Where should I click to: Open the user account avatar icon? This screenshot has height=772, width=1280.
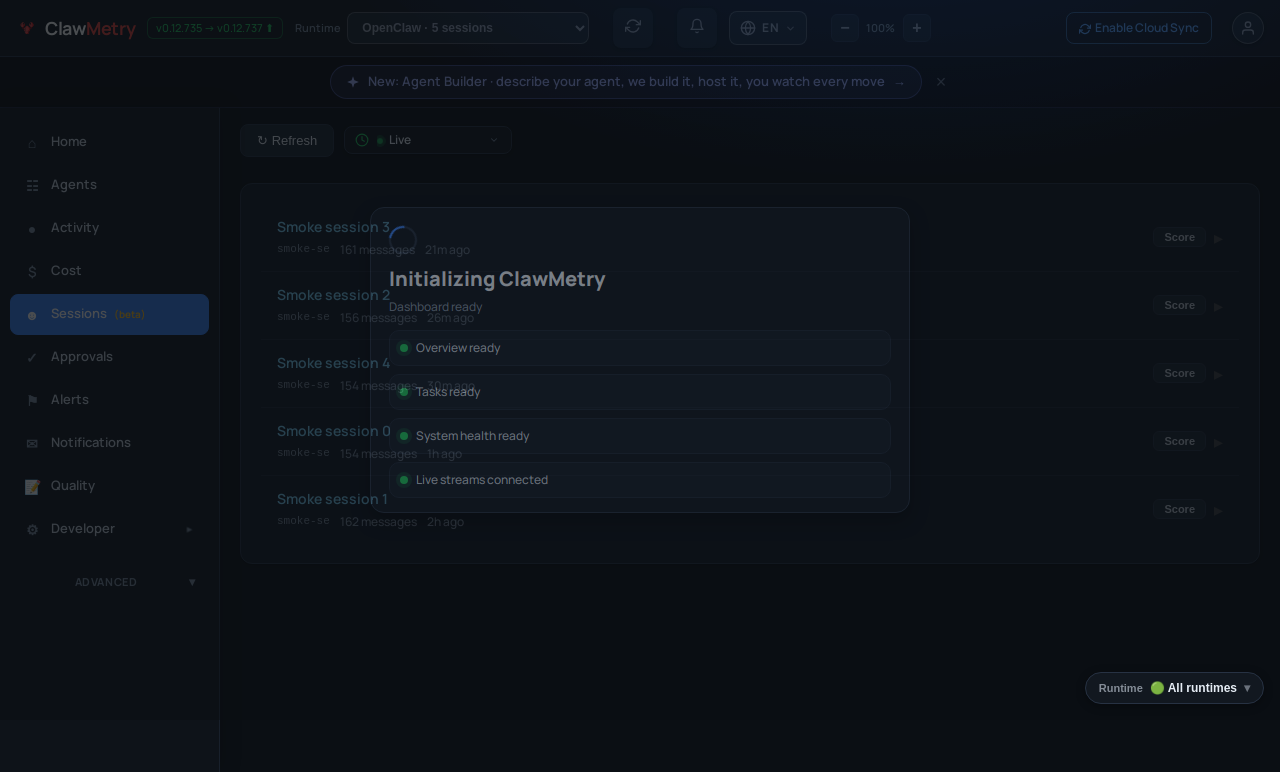tap(1248, 28)
